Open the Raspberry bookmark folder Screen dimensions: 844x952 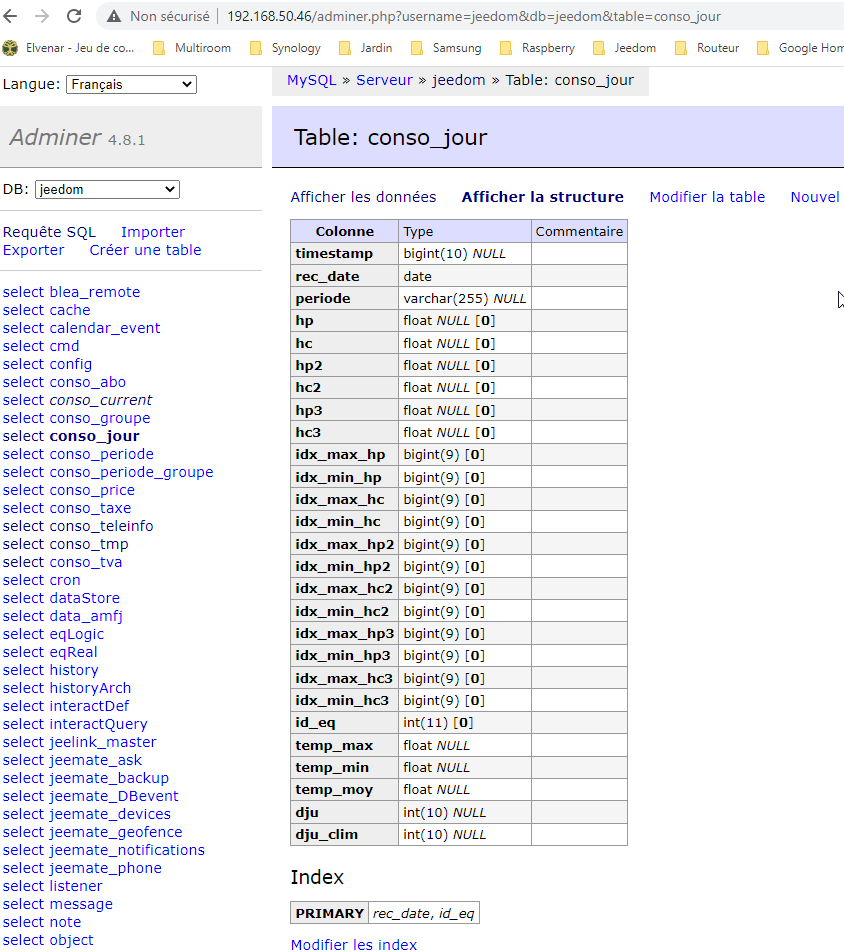[x=536, y=48]
